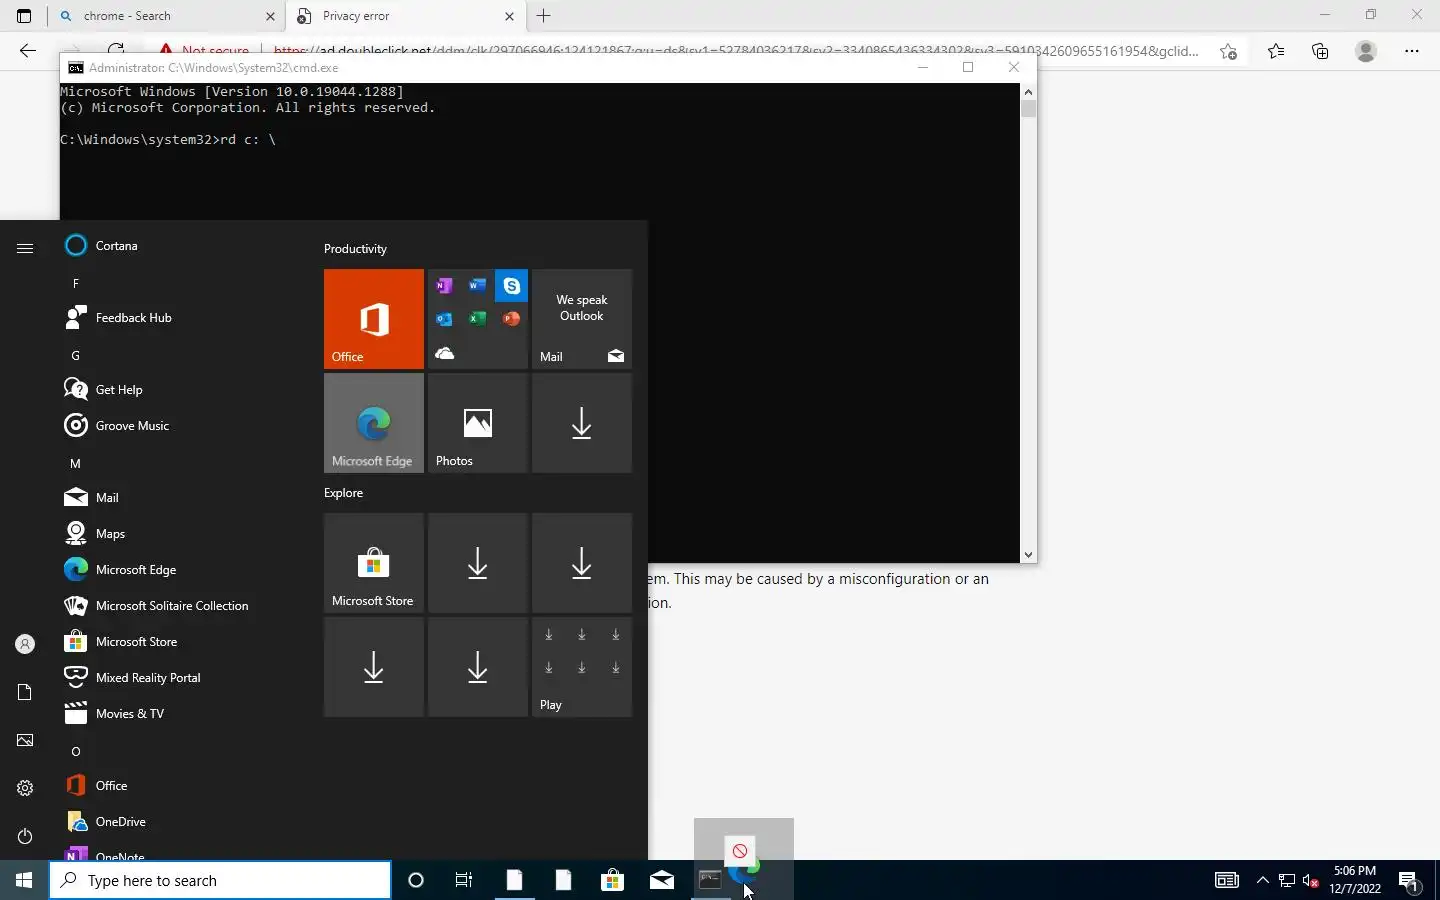Open the Maps app
Screen dimensions: 1440x900
tap(178, 534)
